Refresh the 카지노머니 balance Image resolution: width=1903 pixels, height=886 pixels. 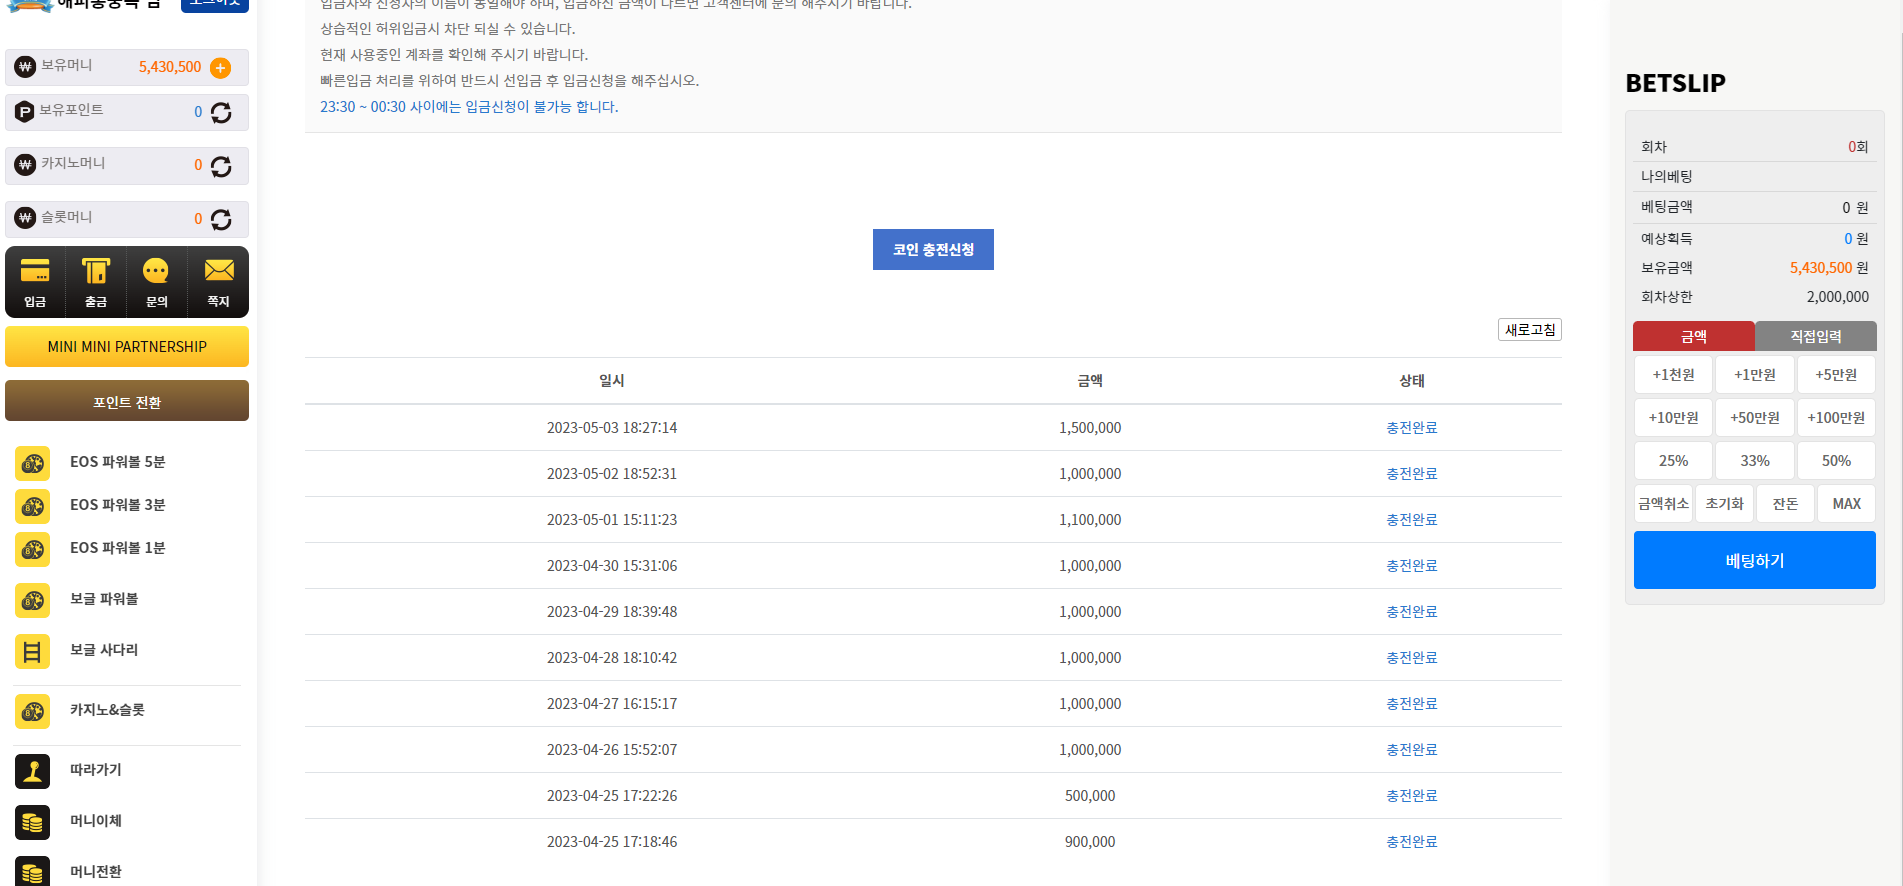(x=221, y=166)
